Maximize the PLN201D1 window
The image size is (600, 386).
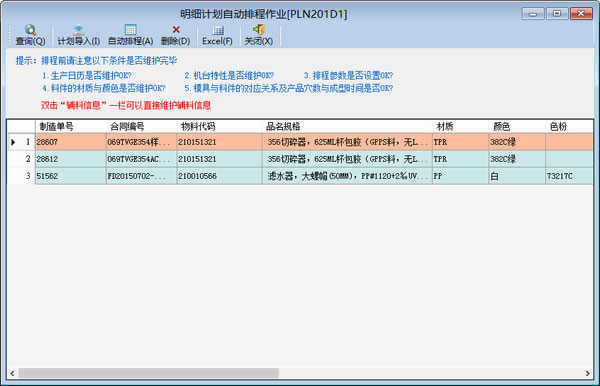[557, 14]
